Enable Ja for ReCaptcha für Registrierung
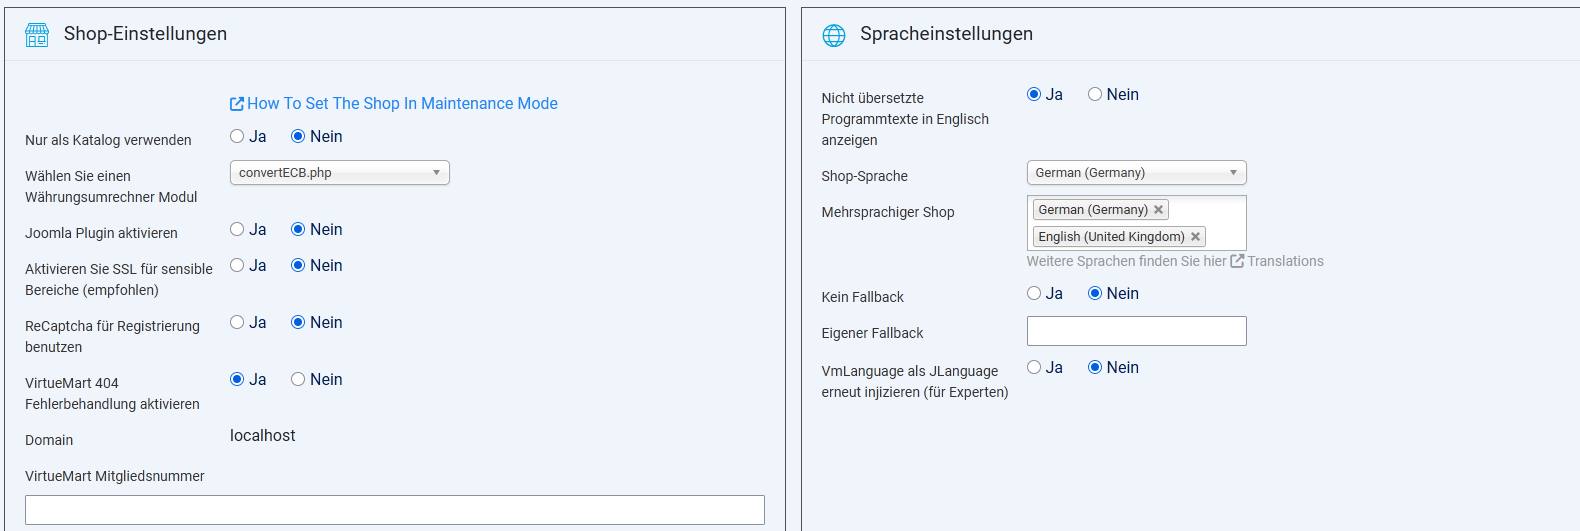The height and width of the screenshot is (531, 1580). (x=237, y=323)
